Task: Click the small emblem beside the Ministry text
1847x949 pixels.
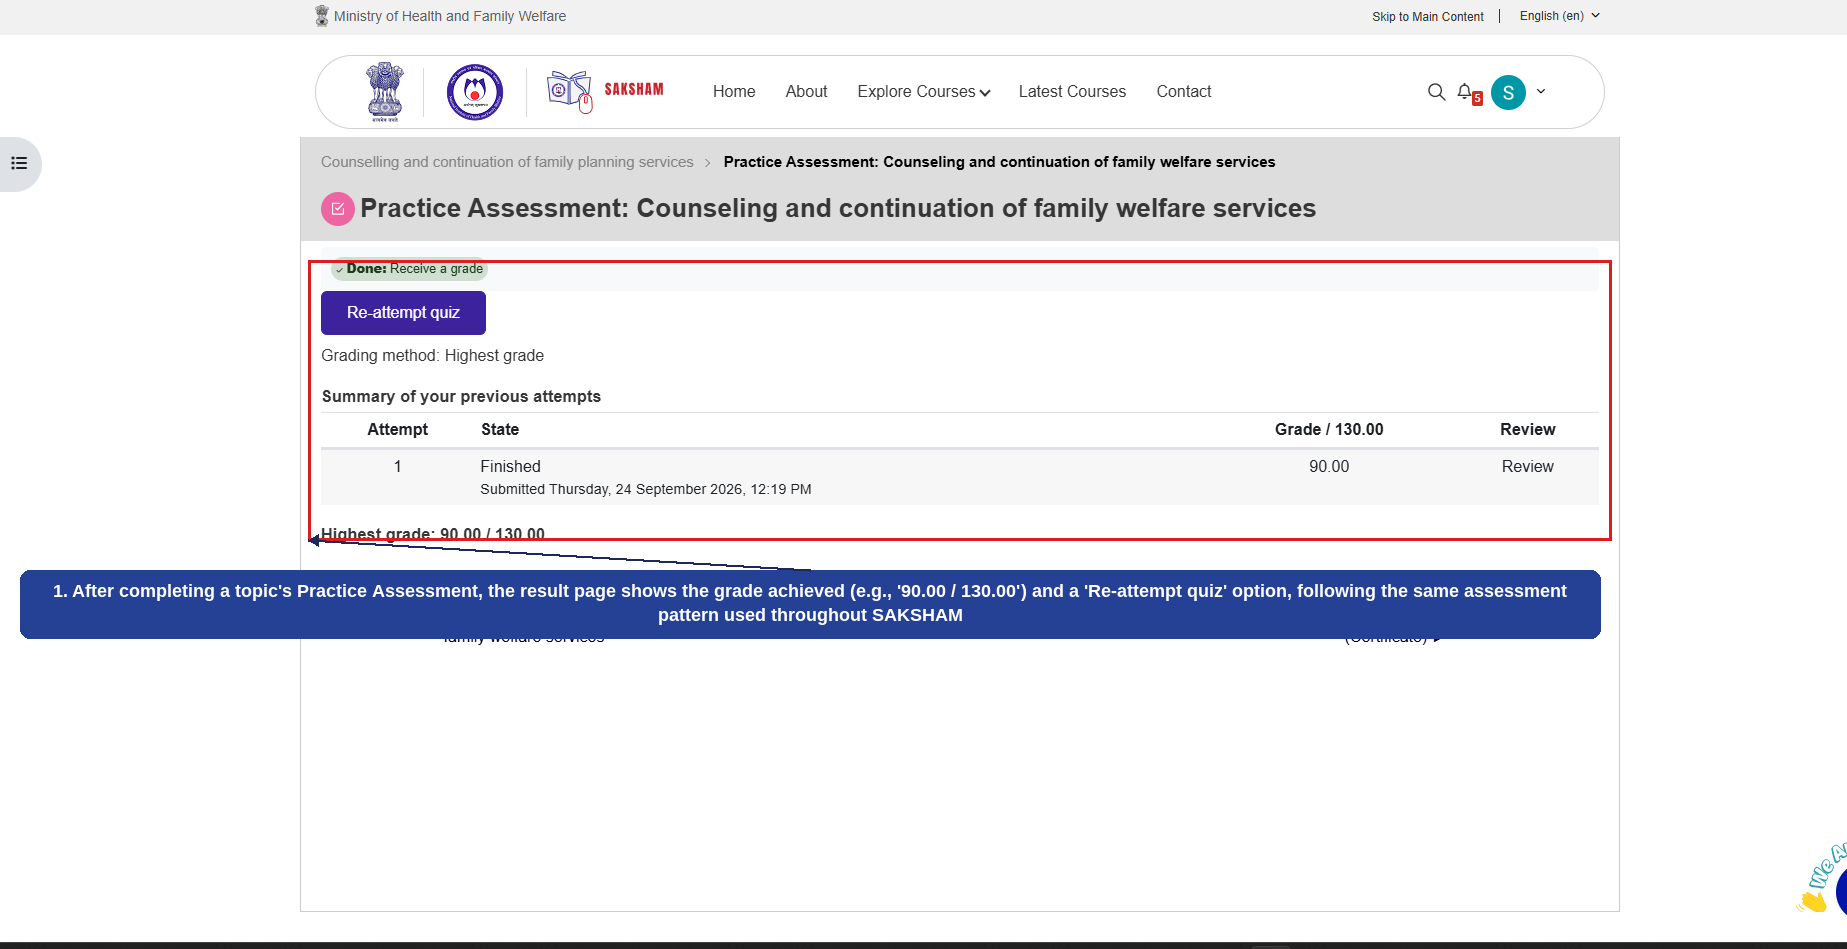Action: point(322,16)
